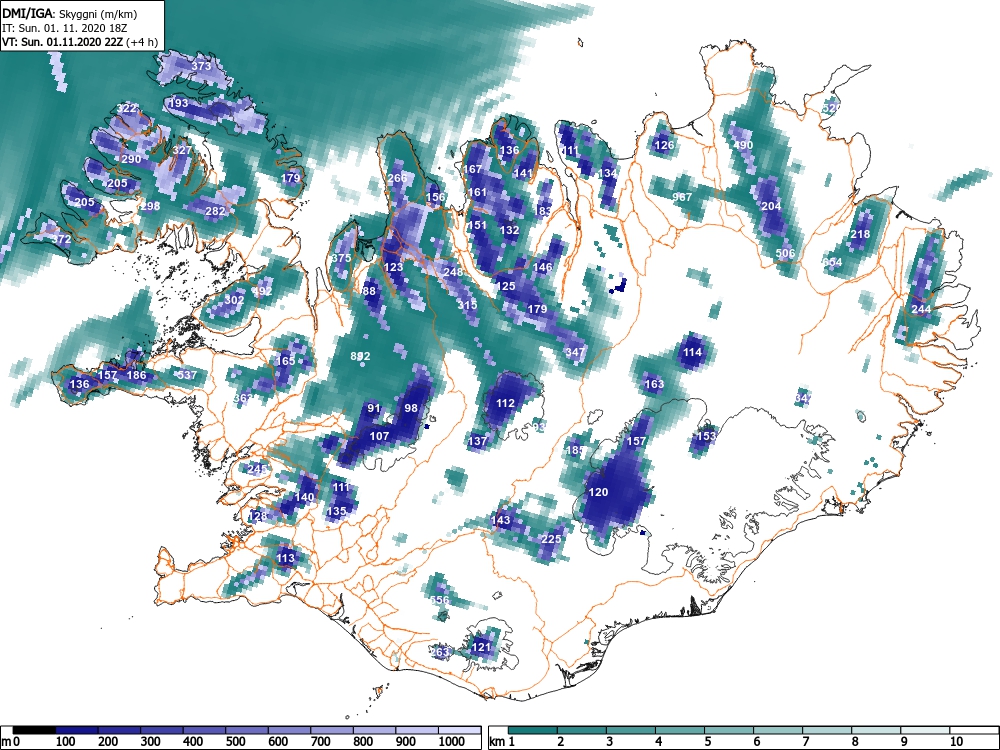Image resolution: width=1000 pixels, height=750 pixels.
Task: Click the visibility value 134
Action: pyautogui.click(x=608, y=173)
